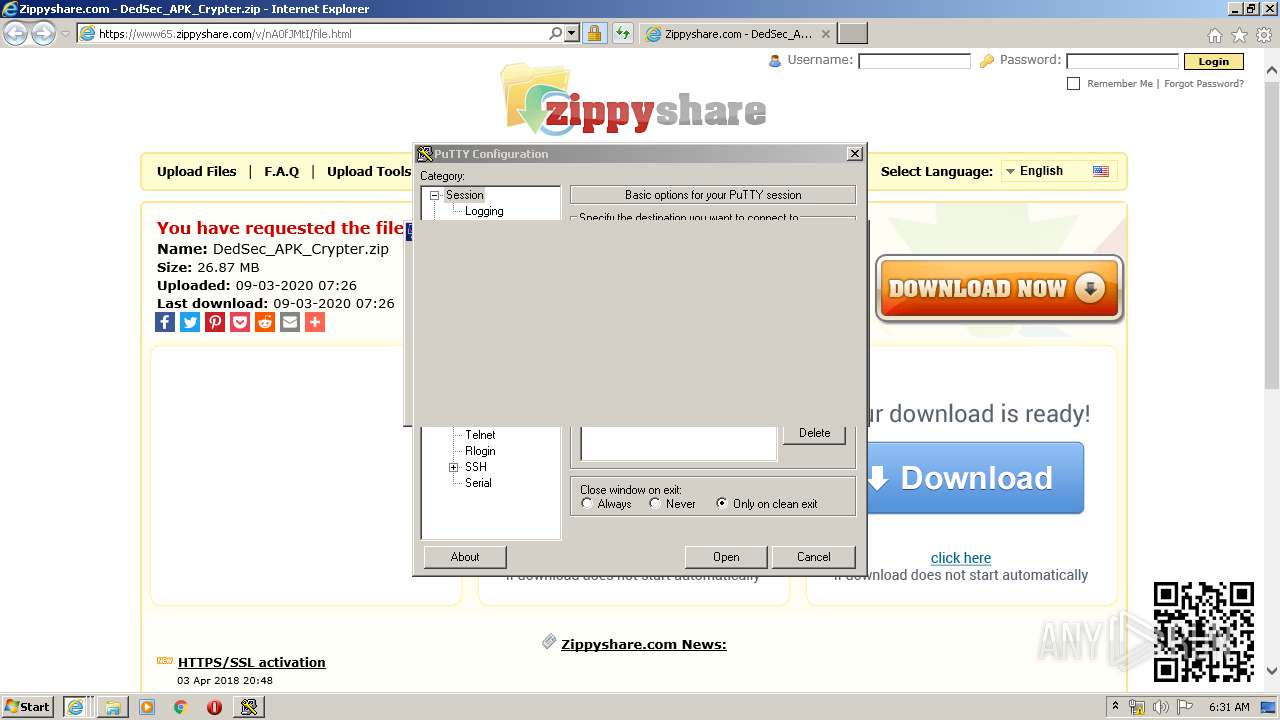Share the file by email icon
Image resolution: width=1280 pixels, height=720 pixels.
[x=290, y=322]
